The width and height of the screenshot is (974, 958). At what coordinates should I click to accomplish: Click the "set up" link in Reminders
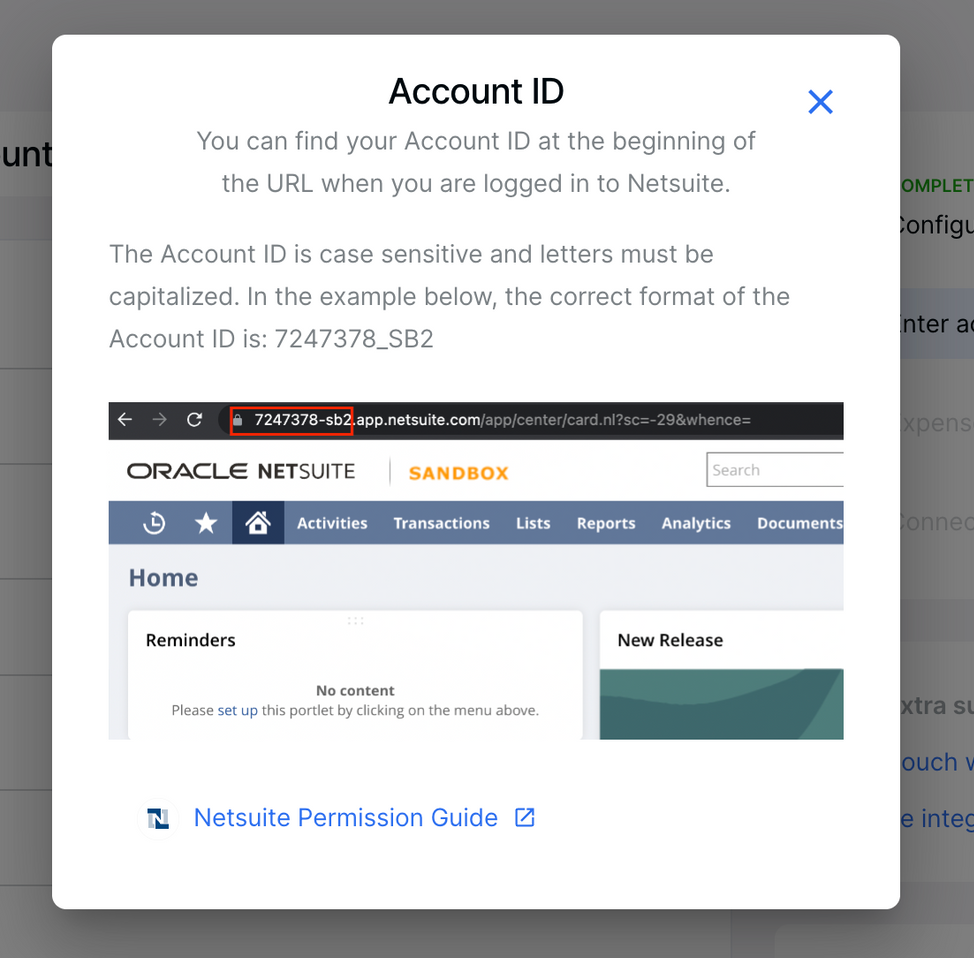point(237,710)
